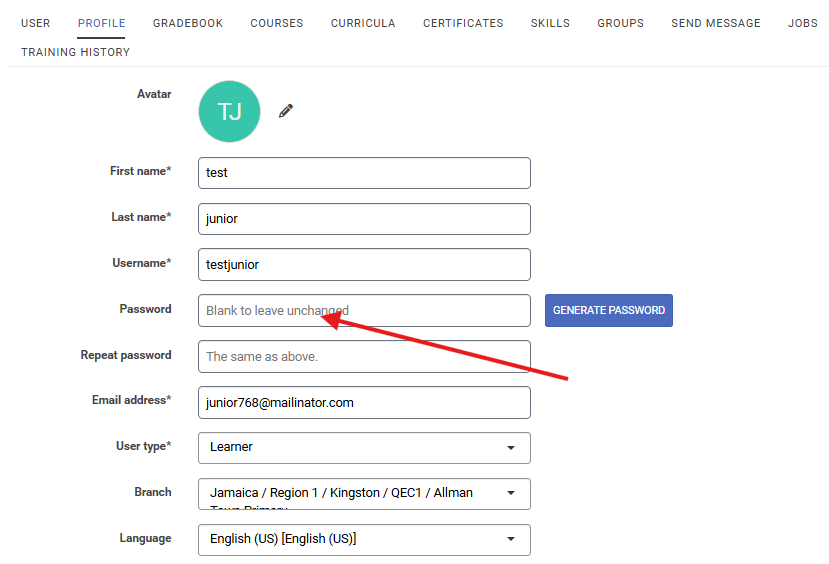Screen dimensions: 829x564
Task: Open the User tab
Action: point(35,23)
